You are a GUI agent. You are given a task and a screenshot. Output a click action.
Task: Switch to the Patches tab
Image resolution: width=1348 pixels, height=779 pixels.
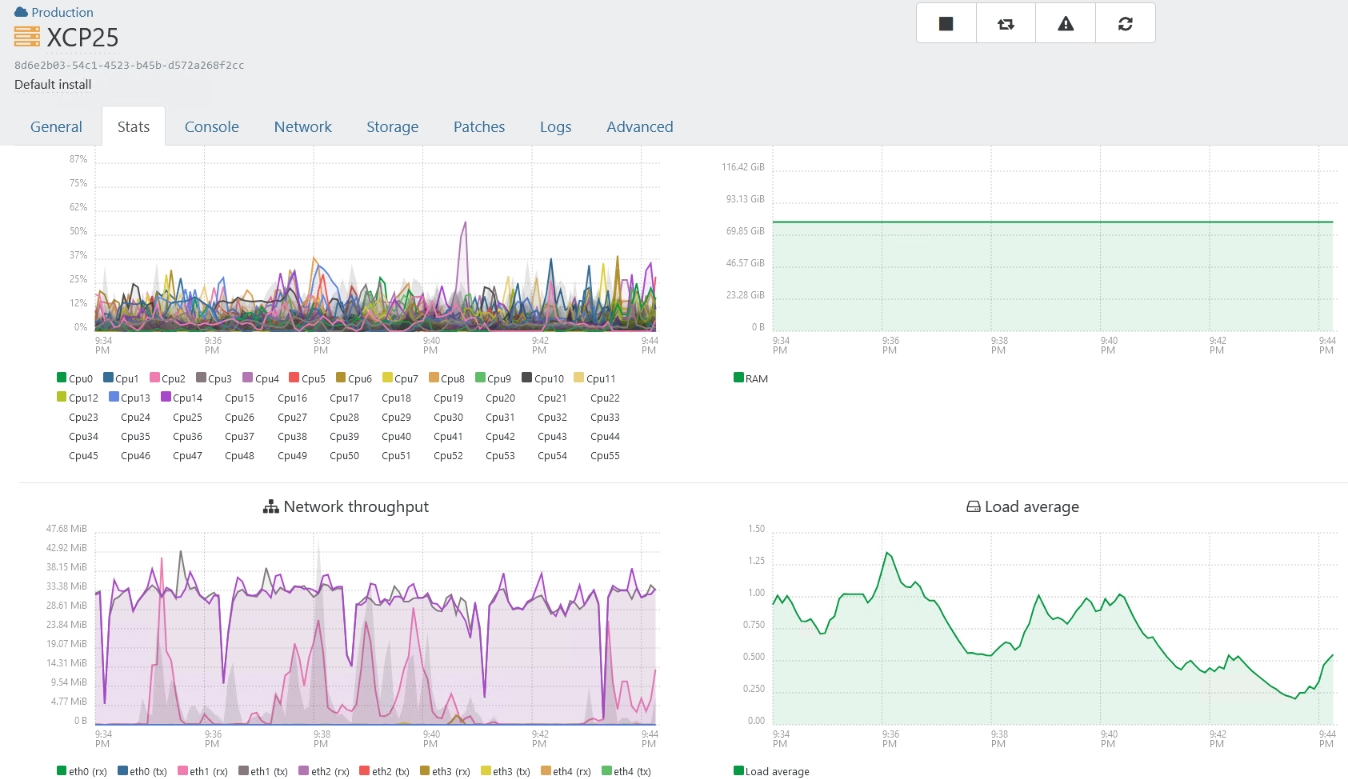[x=479, y=127]
